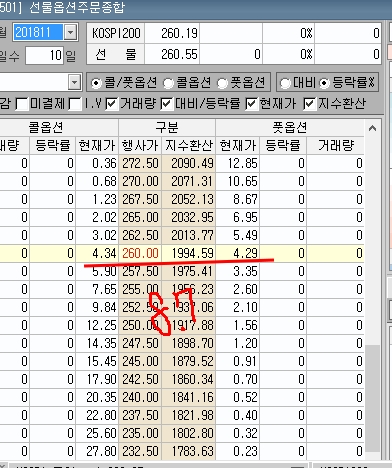Click call price 7.65

pyautogui.click(x=97, y=289)
